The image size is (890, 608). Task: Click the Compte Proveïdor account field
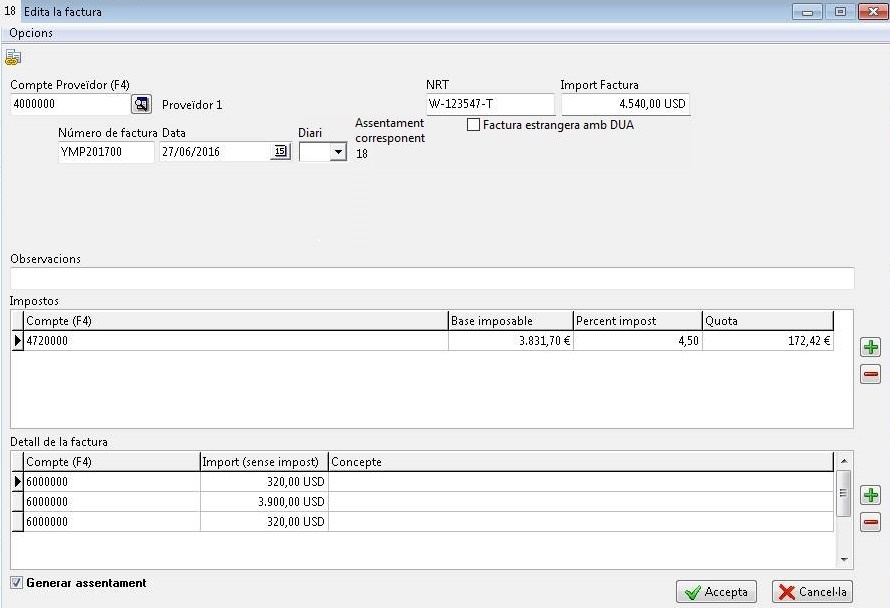(70, 104)
